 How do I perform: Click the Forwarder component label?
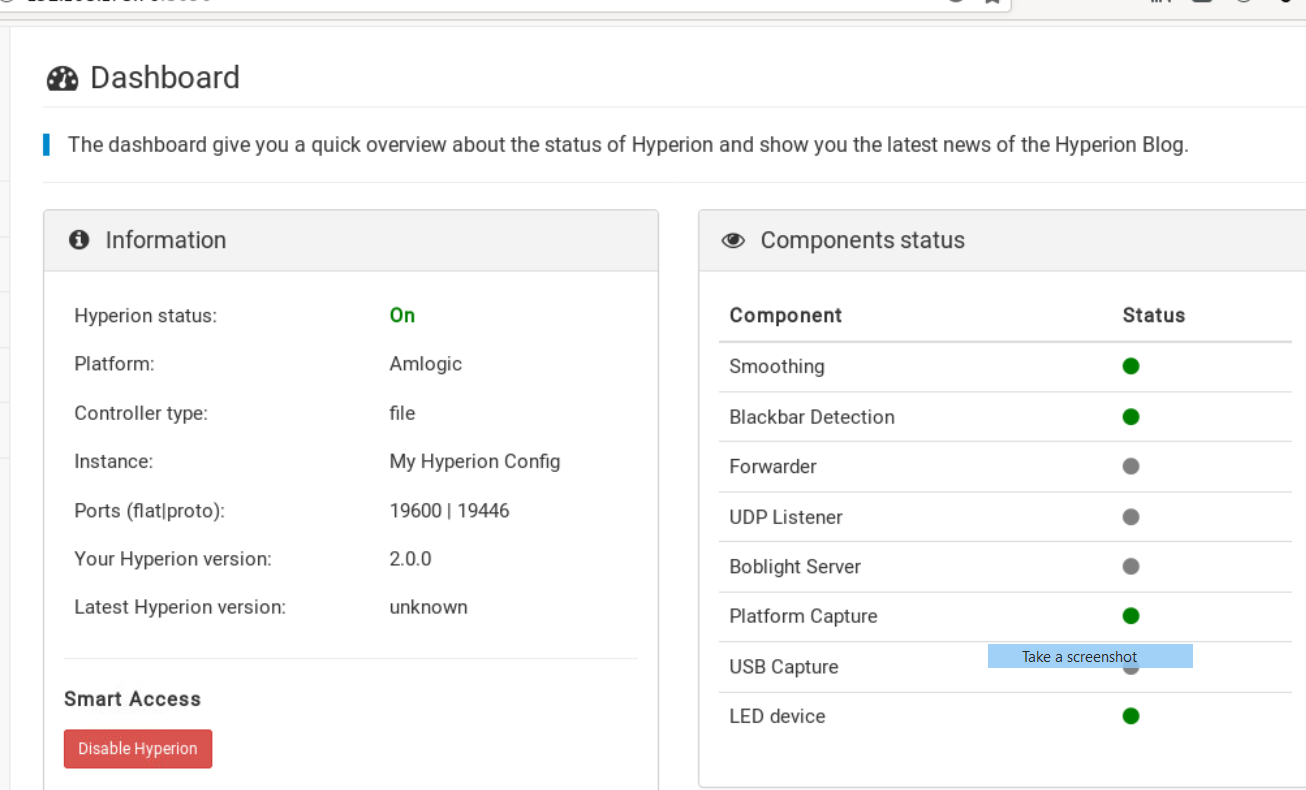773,467
